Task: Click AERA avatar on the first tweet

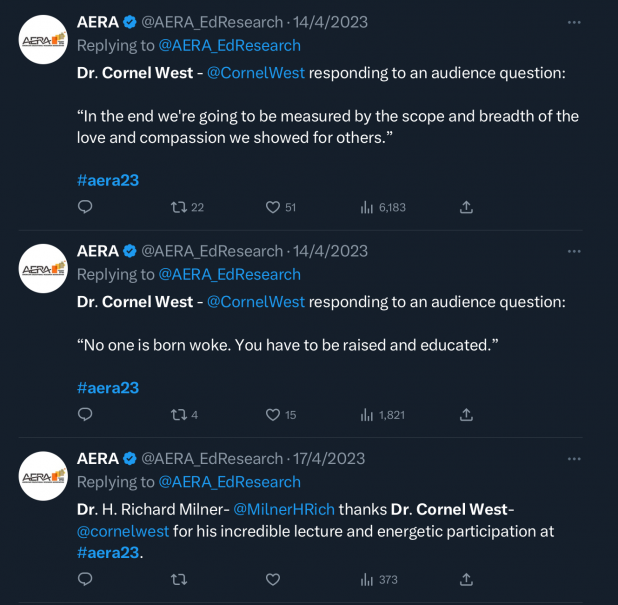Action: (43, 40)
